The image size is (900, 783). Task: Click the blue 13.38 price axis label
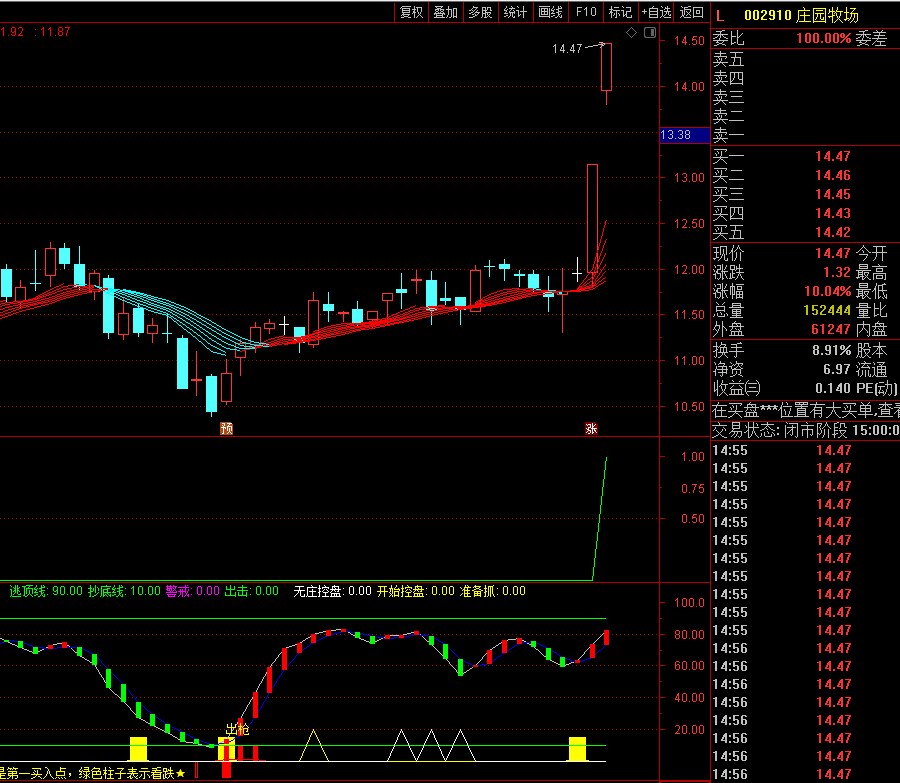coord(684,135)
